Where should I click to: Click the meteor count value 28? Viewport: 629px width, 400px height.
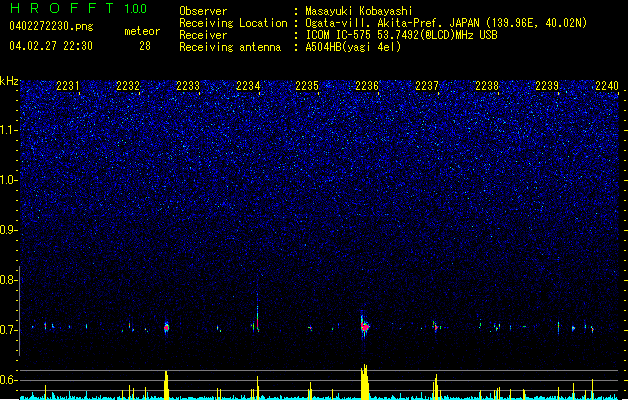pos(145,46)
